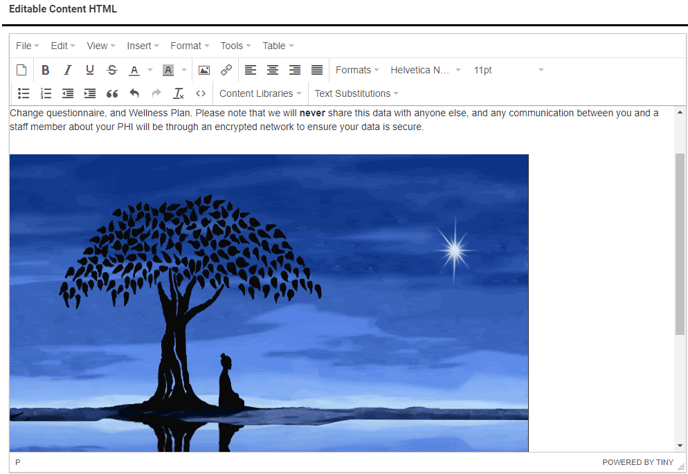Screen dimensions: 688x474
Task: Open the Helvetica font family dropdown
Action: point(425,70)
